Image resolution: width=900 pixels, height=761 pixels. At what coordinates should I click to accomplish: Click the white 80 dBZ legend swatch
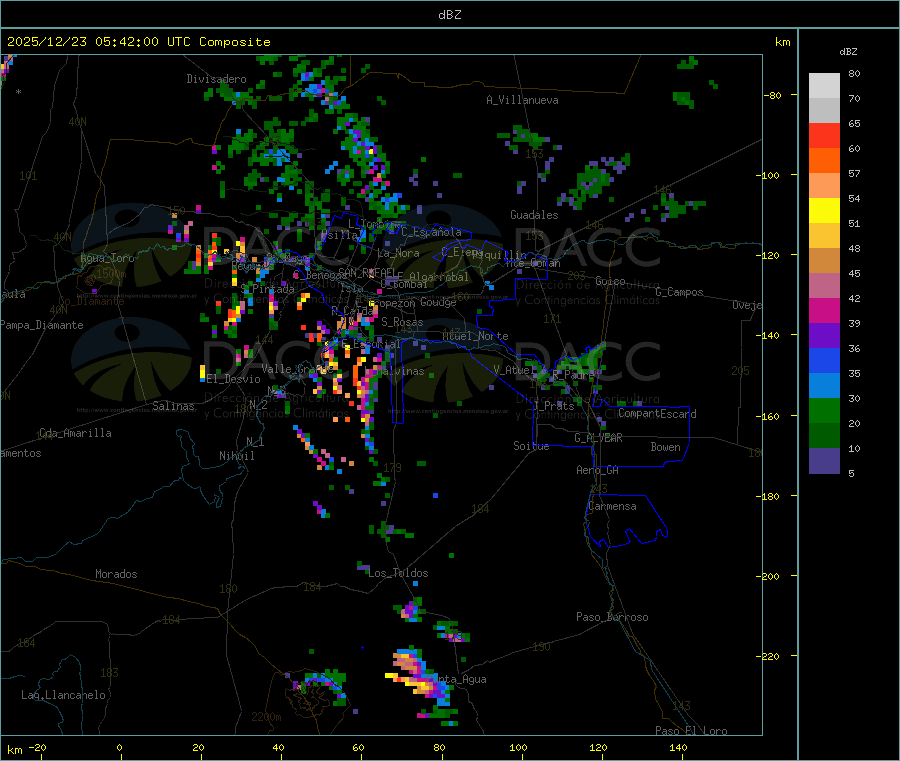824,86
